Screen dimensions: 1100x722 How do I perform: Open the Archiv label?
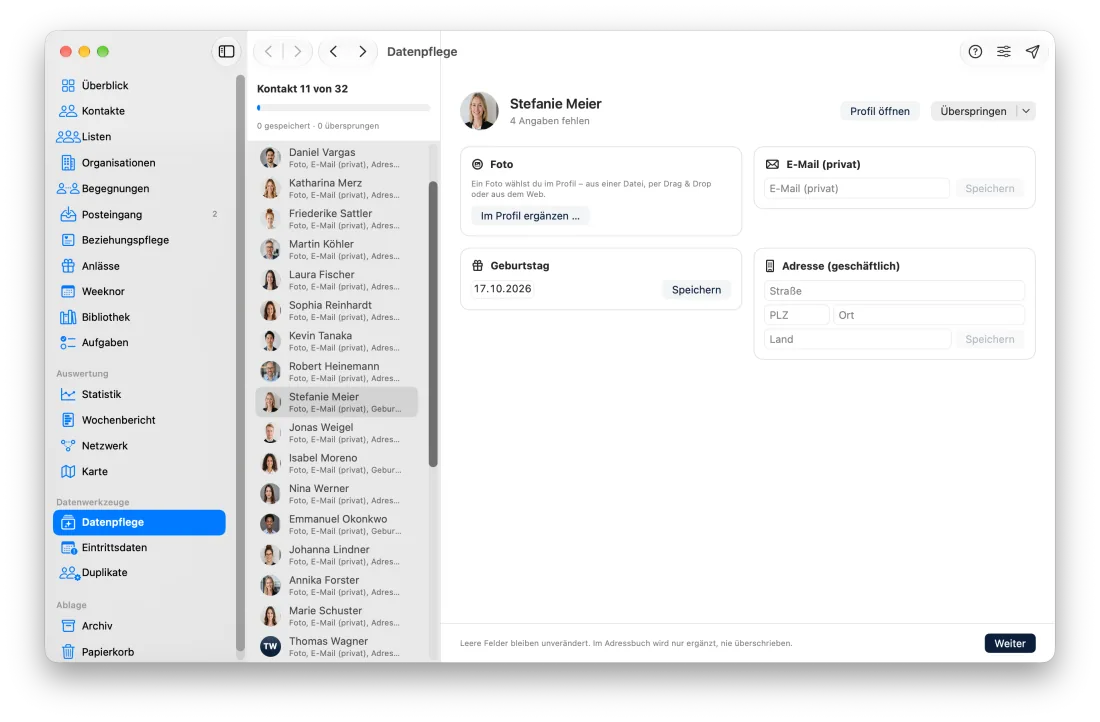[97, 626]
